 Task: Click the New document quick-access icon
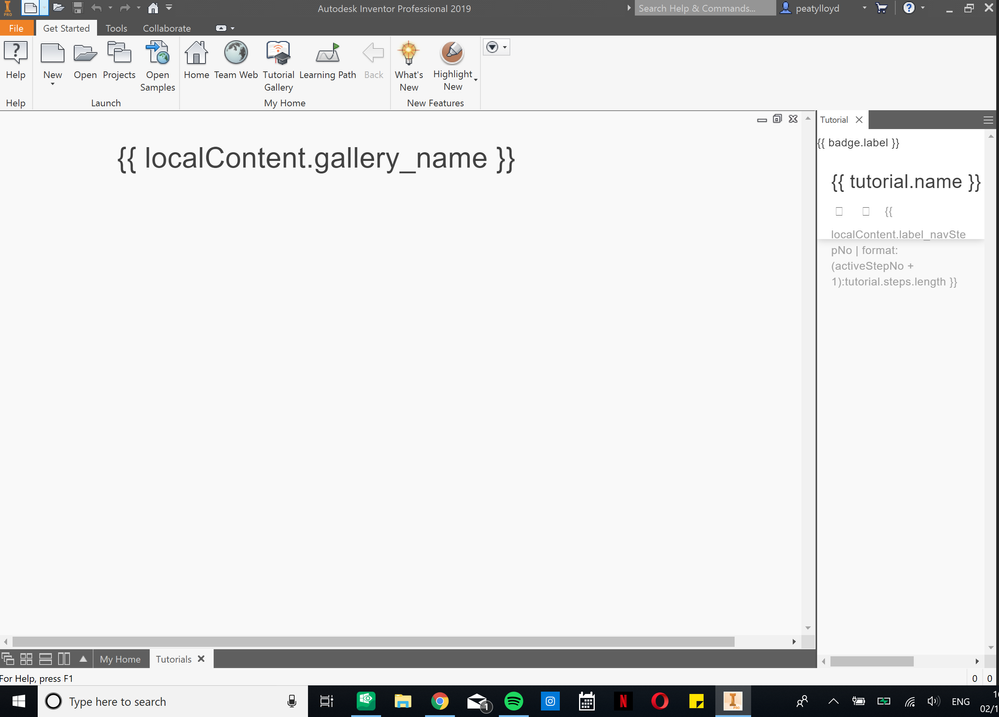pos(30,8)
